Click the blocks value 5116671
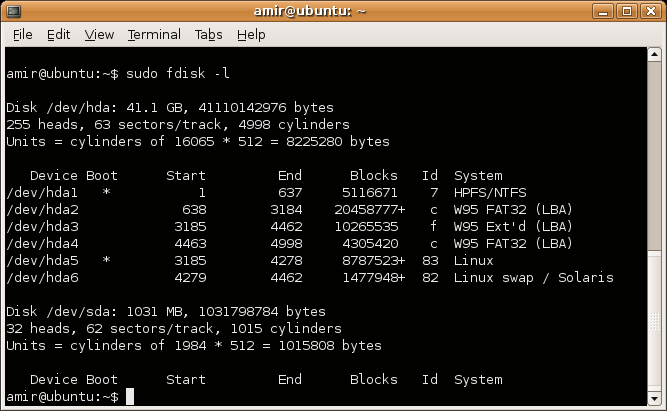Viewport: 667px width, 411px height. point(370,192)
